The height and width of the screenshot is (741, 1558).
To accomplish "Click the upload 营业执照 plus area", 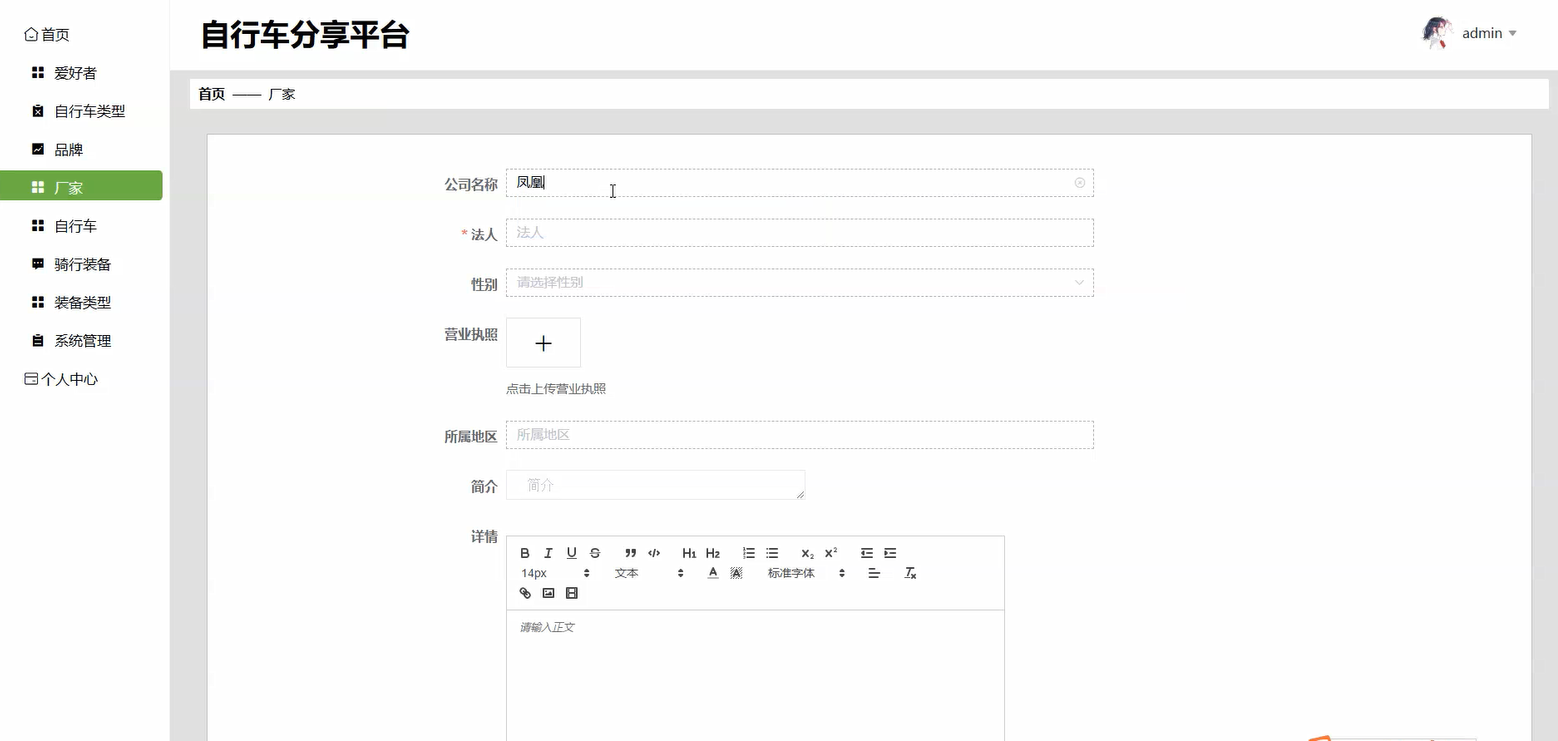I will click(543, 342).
